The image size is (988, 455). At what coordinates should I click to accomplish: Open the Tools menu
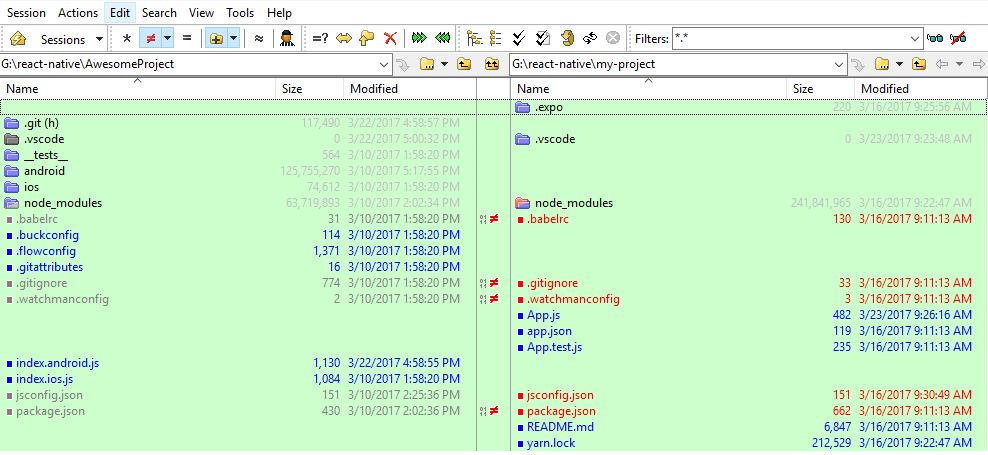(240, 13)
